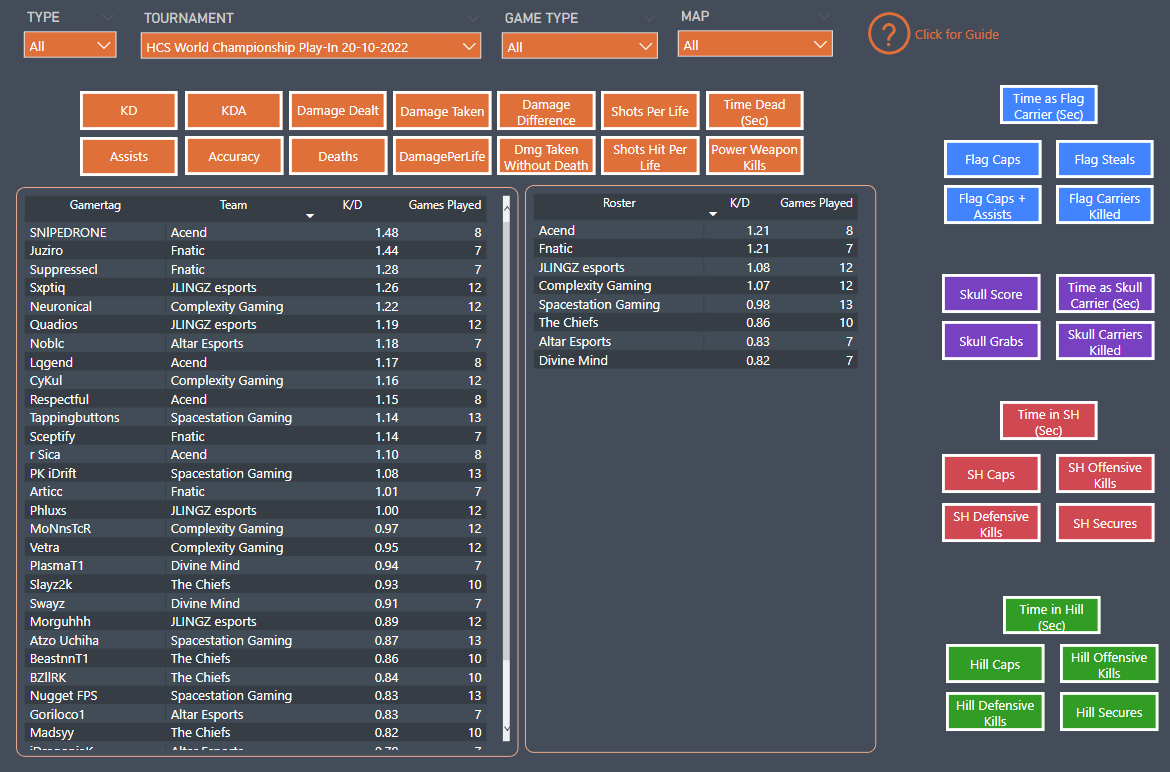Select Shots Hit Per Life button
This screenshot has width=1170, height=772.
[650, 156]
